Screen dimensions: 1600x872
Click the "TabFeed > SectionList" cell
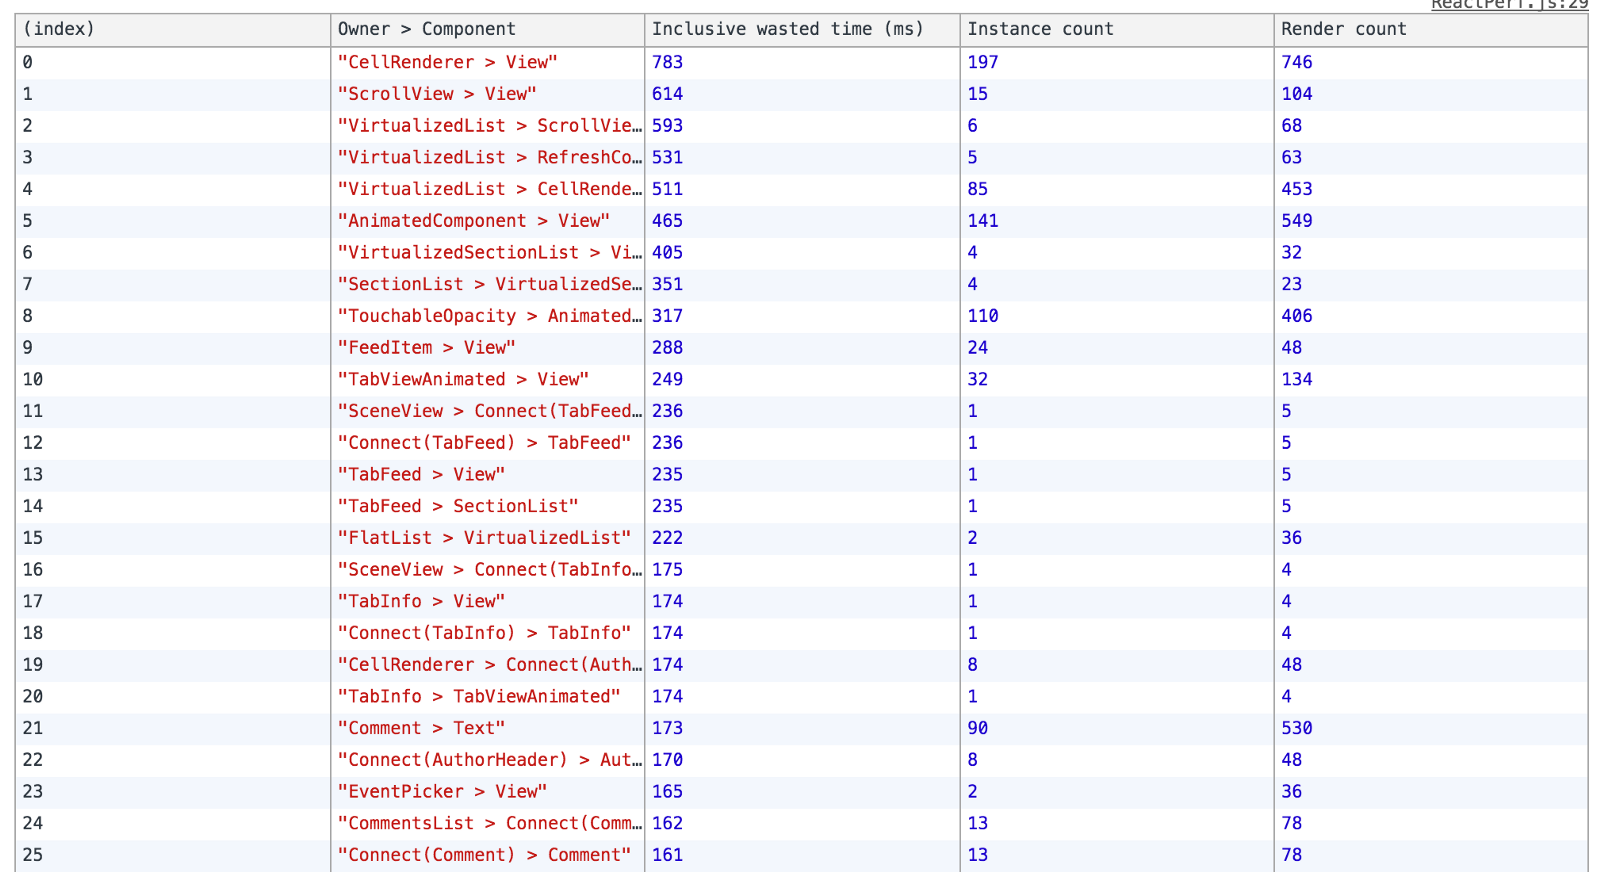[458, 507]
